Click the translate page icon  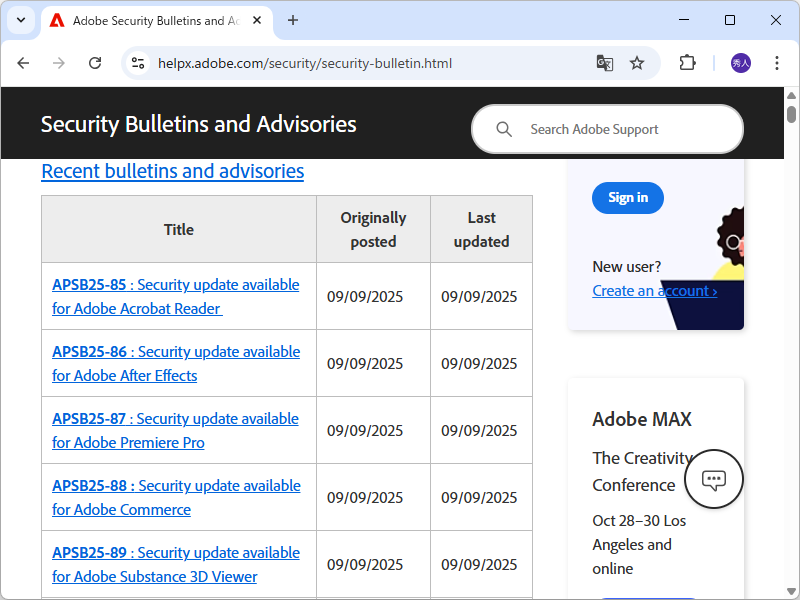pyautogui.click(x=604, y=63)
